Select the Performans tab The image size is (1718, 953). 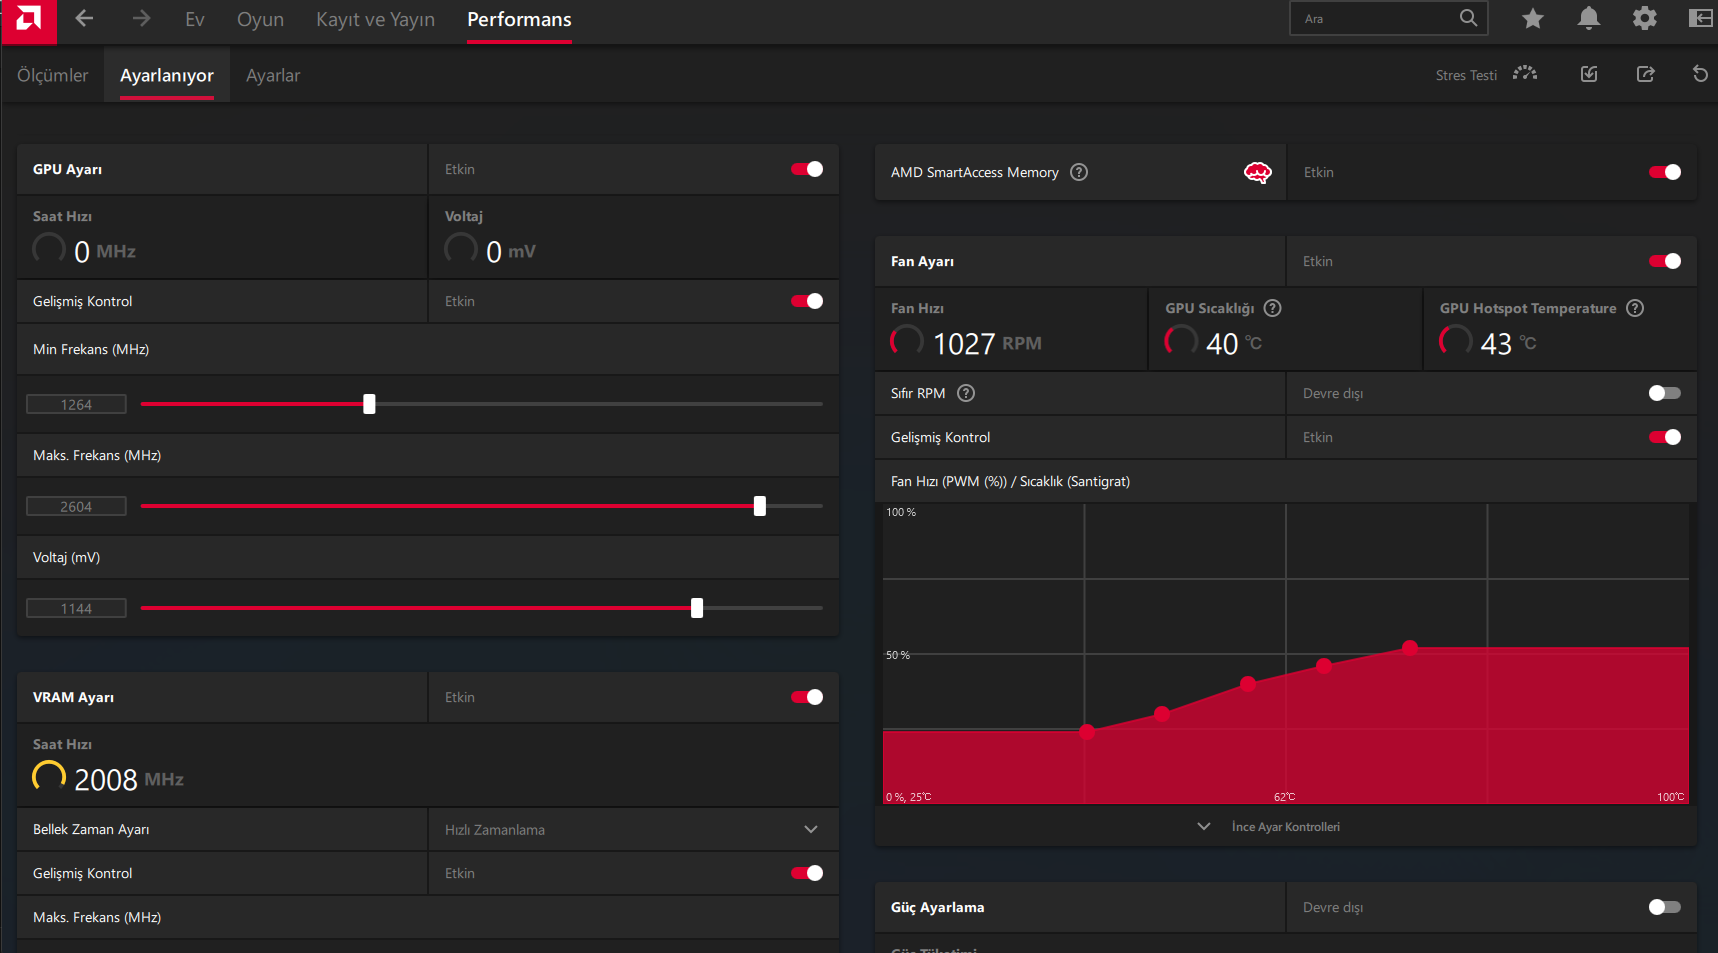coord(519,19)
